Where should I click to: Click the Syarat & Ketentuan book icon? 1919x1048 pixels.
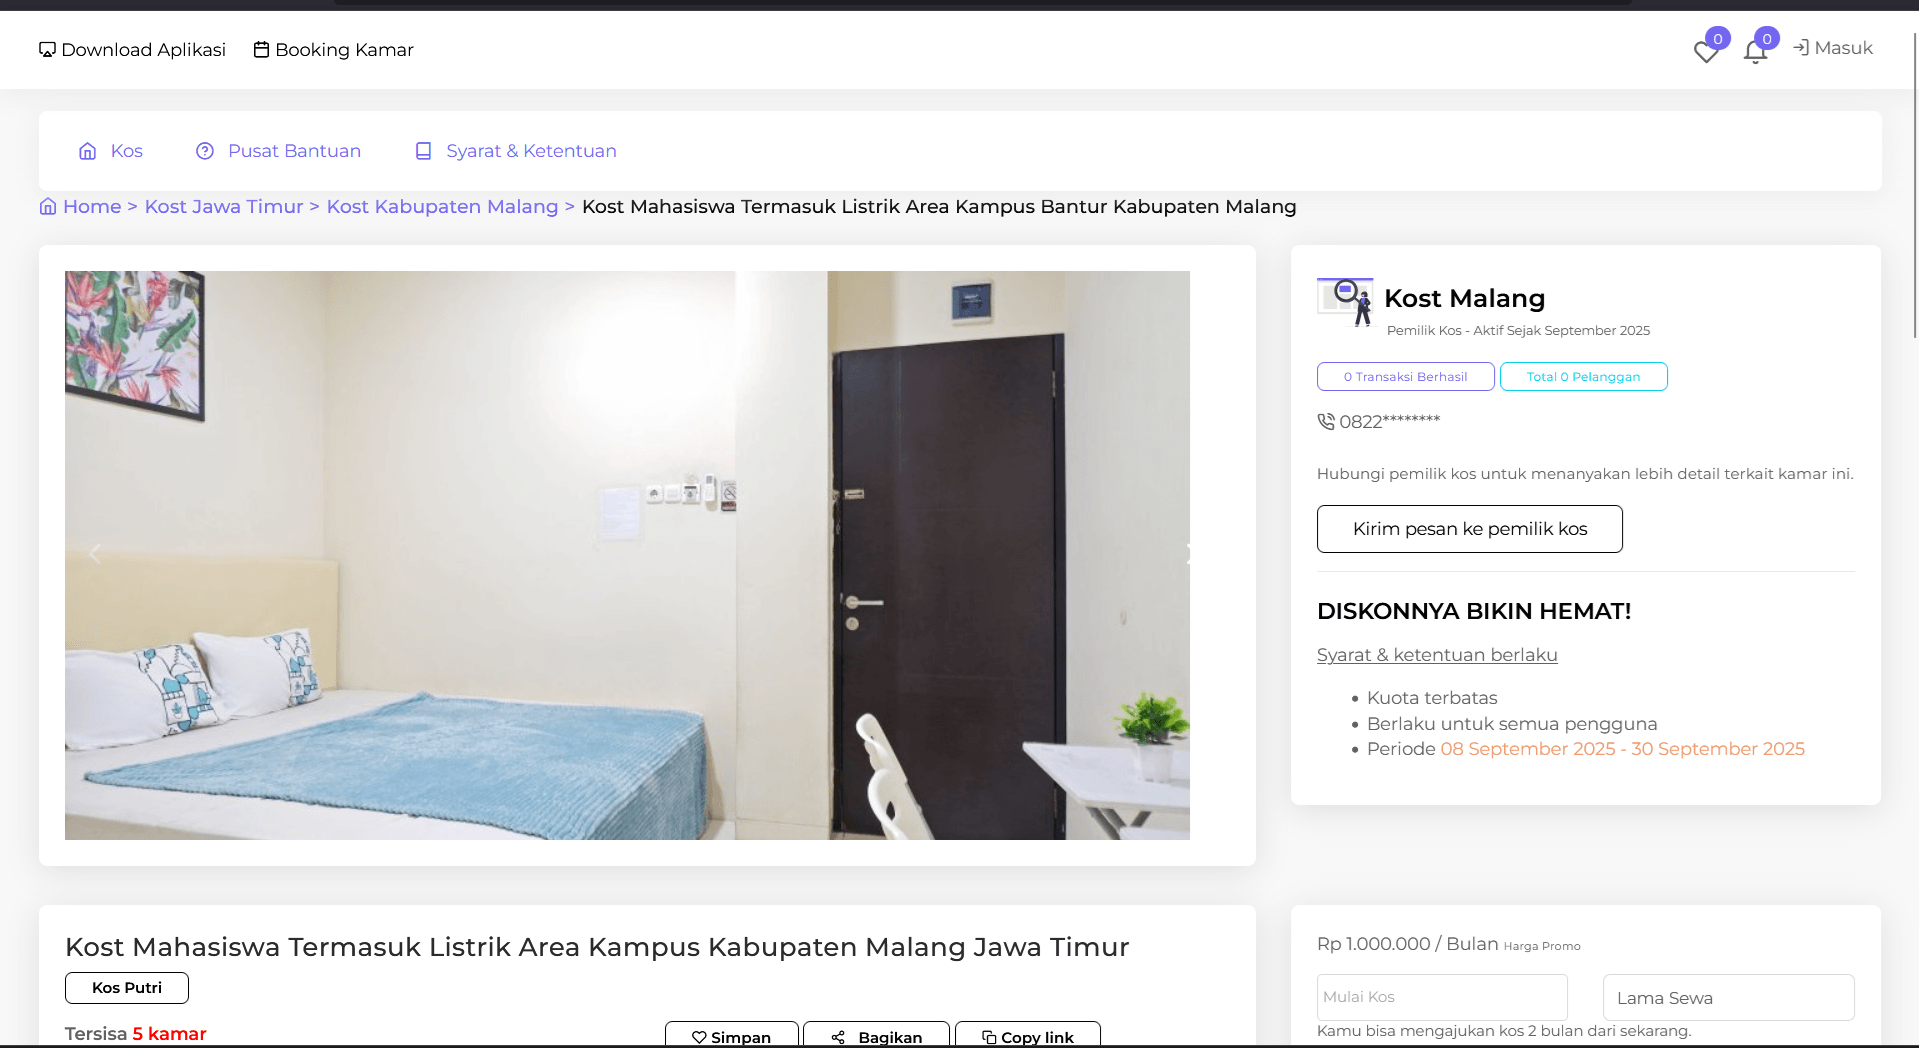[x=424, y=151]
